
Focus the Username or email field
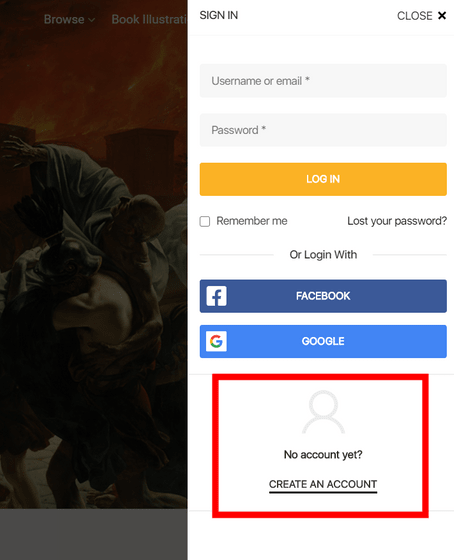click(x=323, y=81)
